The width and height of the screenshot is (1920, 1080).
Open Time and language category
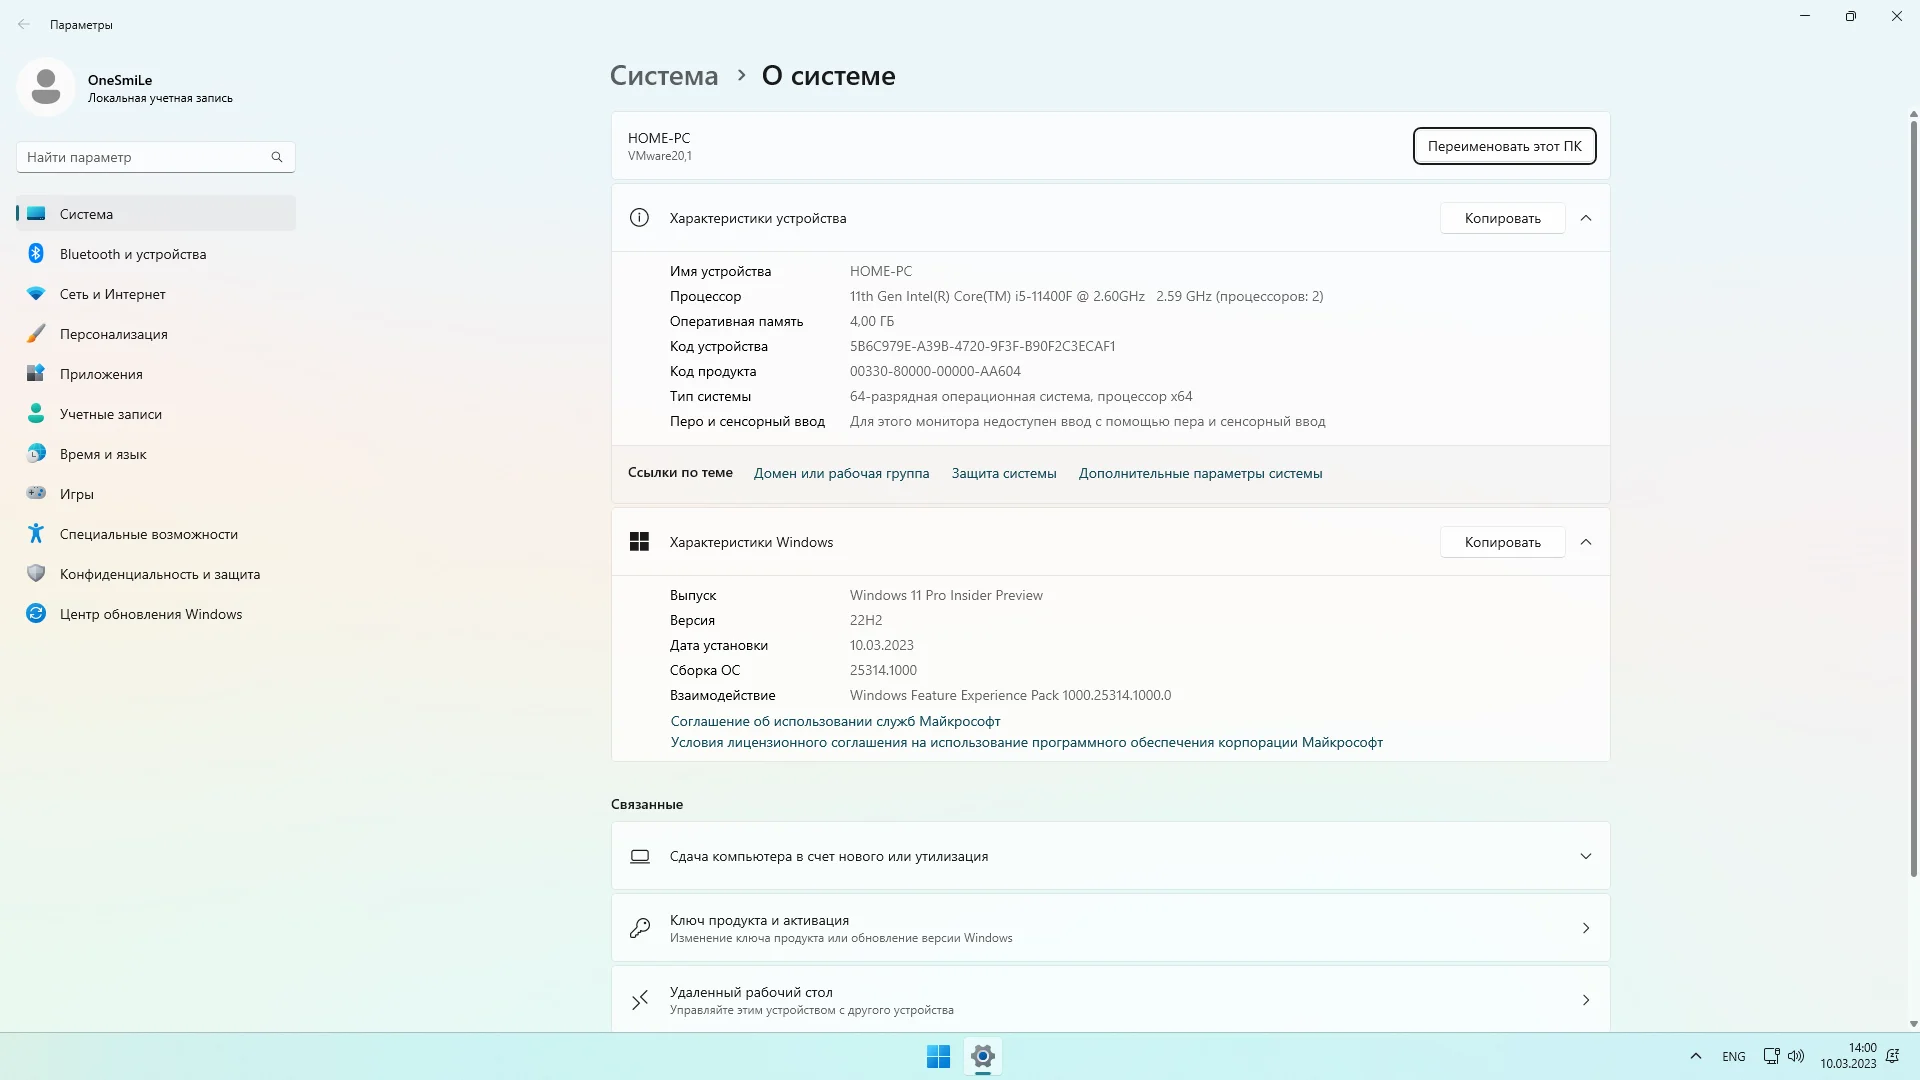coord(103,454)
